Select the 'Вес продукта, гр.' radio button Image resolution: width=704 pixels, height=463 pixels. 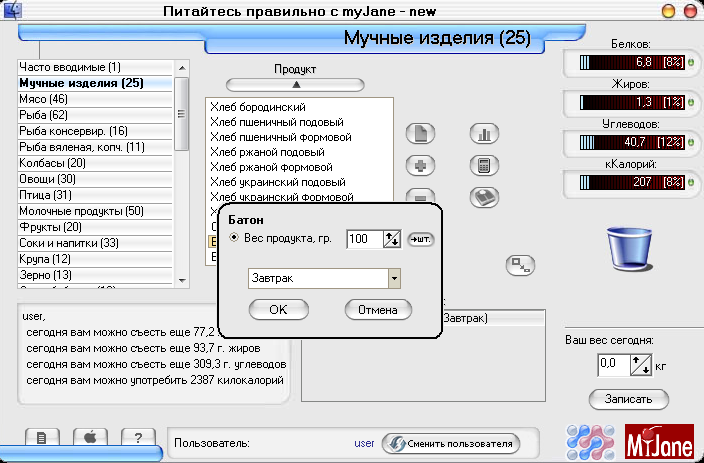pyautogui.click(x=234, y=238)
